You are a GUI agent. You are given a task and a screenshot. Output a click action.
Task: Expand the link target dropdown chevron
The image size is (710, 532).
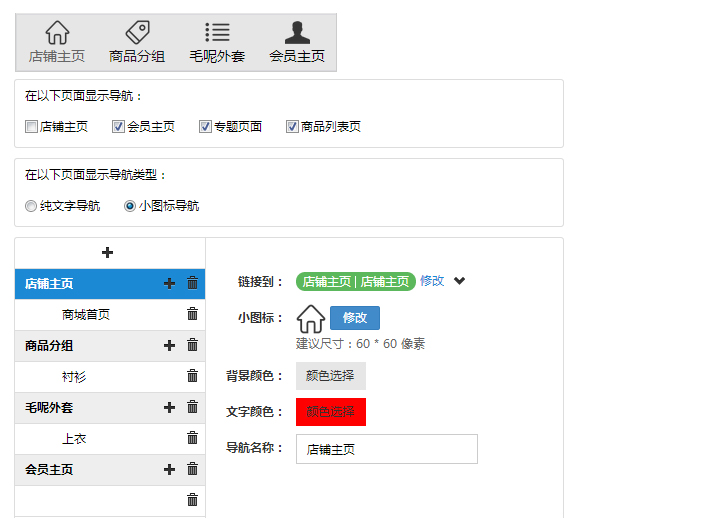point(459,281)
